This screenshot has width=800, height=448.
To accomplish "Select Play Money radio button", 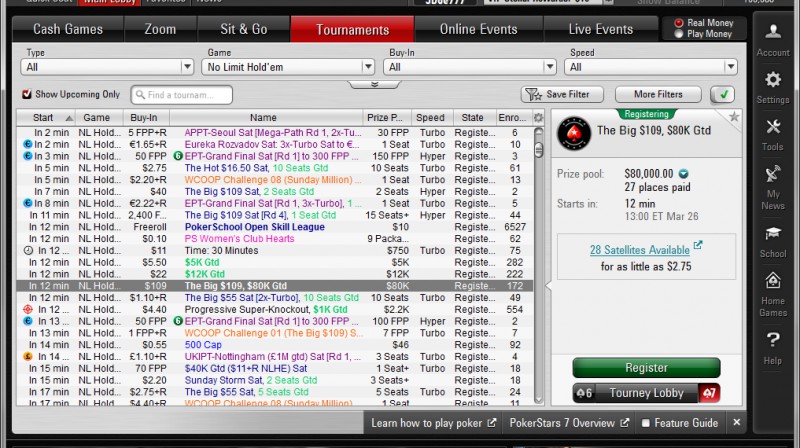I will tap(679, 34).
